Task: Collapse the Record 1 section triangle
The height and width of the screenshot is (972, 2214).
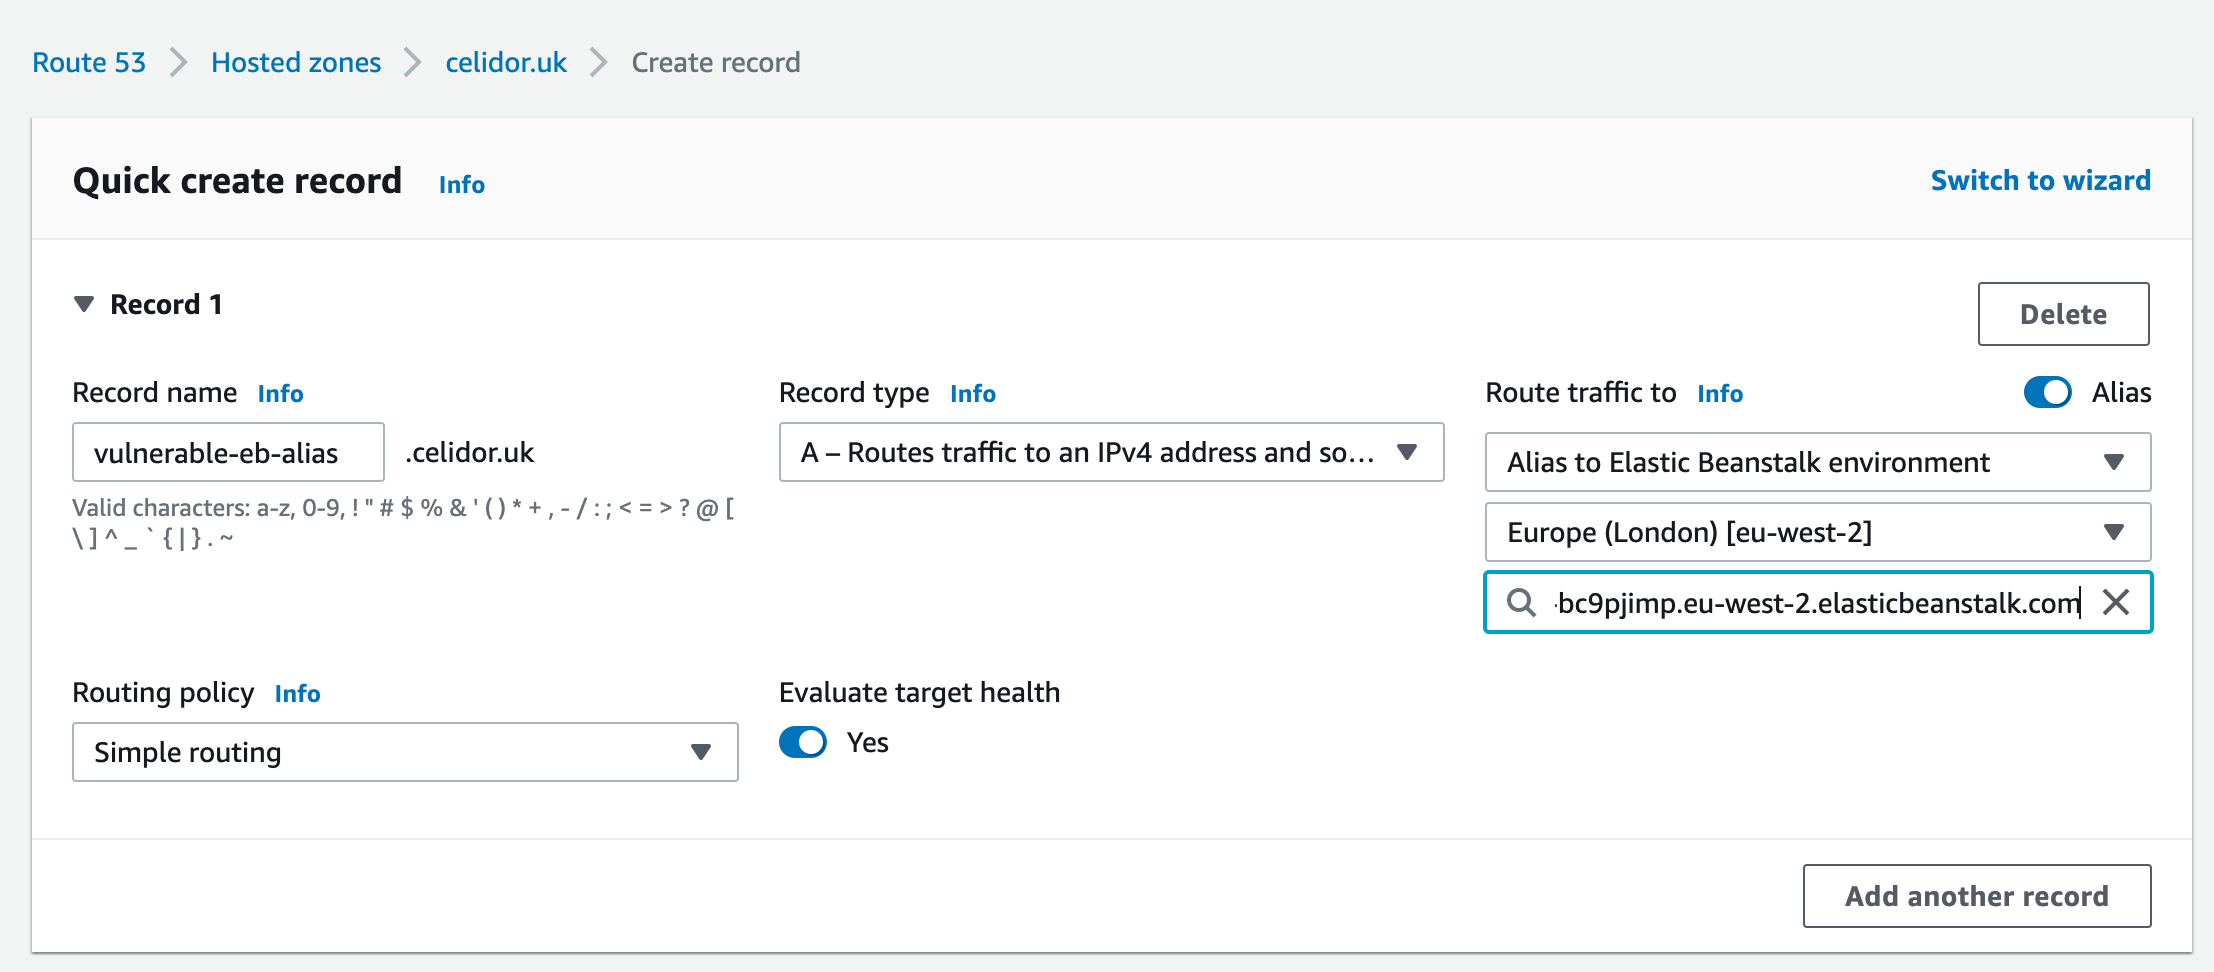Action: pyautogui.click(x=84, y=304)
